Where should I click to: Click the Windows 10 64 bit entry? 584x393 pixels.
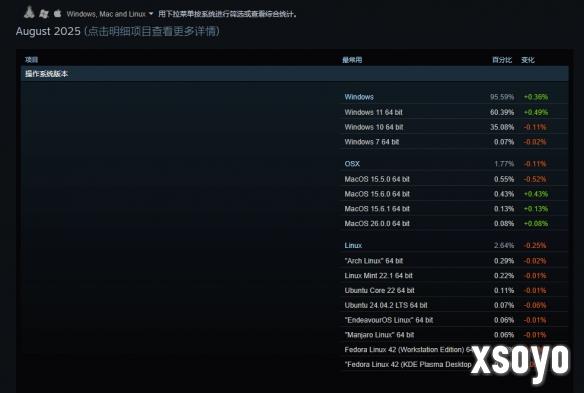tap(374, 127)
